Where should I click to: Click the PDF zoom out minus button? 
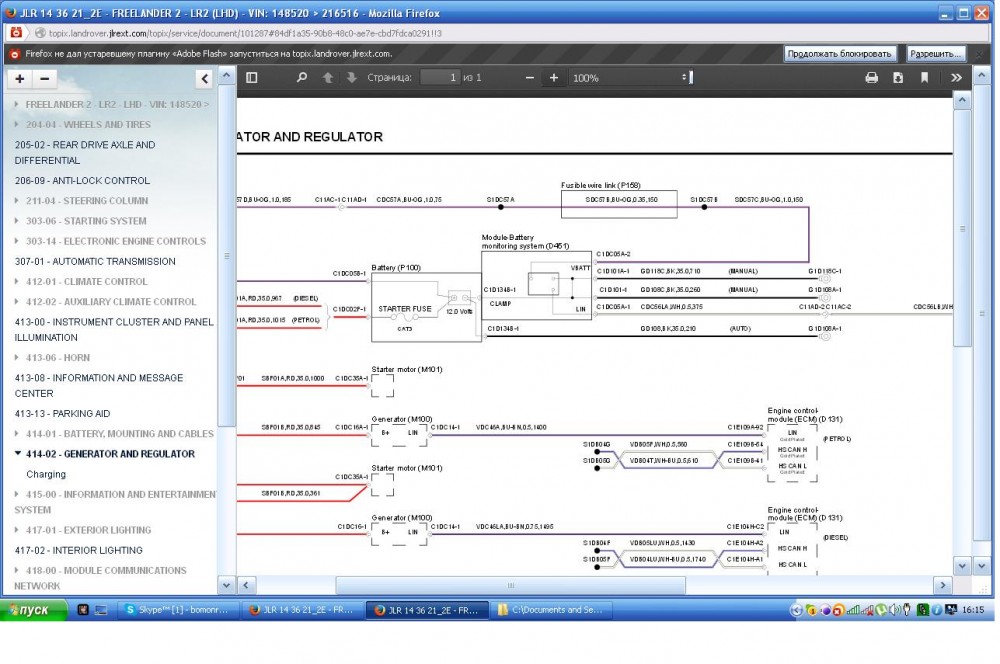[530, 78]
